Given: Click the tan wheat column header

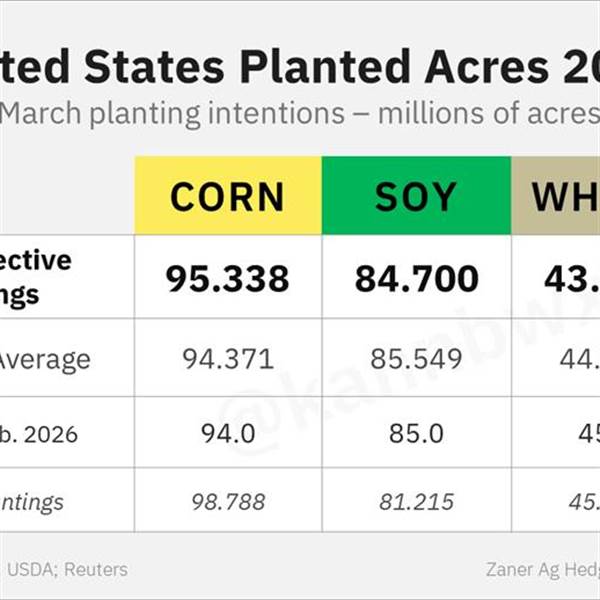Looking at the screenshot, I should click(x=562, y=196).
